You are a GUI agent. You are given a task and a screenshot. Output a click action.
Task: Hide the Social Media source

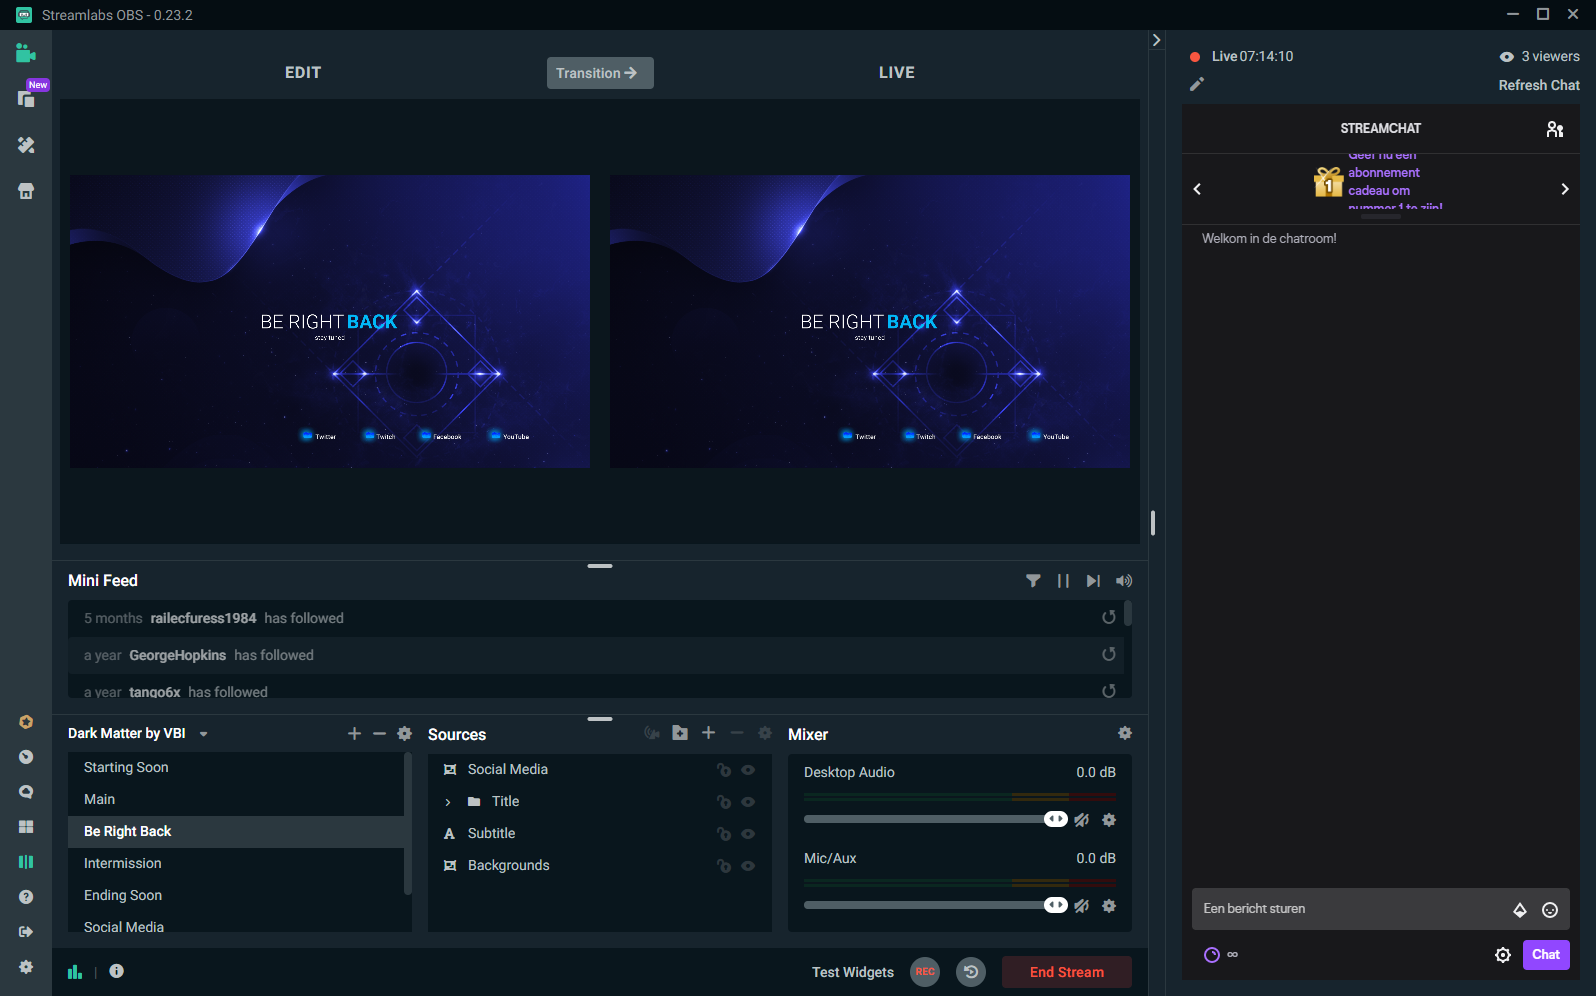pos(748,770)
